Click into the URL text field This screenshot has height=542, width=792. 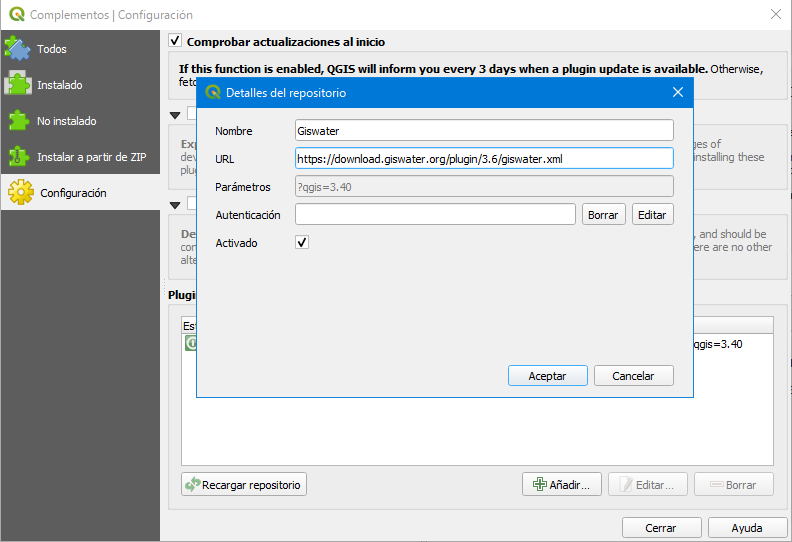tap(484, 158)
